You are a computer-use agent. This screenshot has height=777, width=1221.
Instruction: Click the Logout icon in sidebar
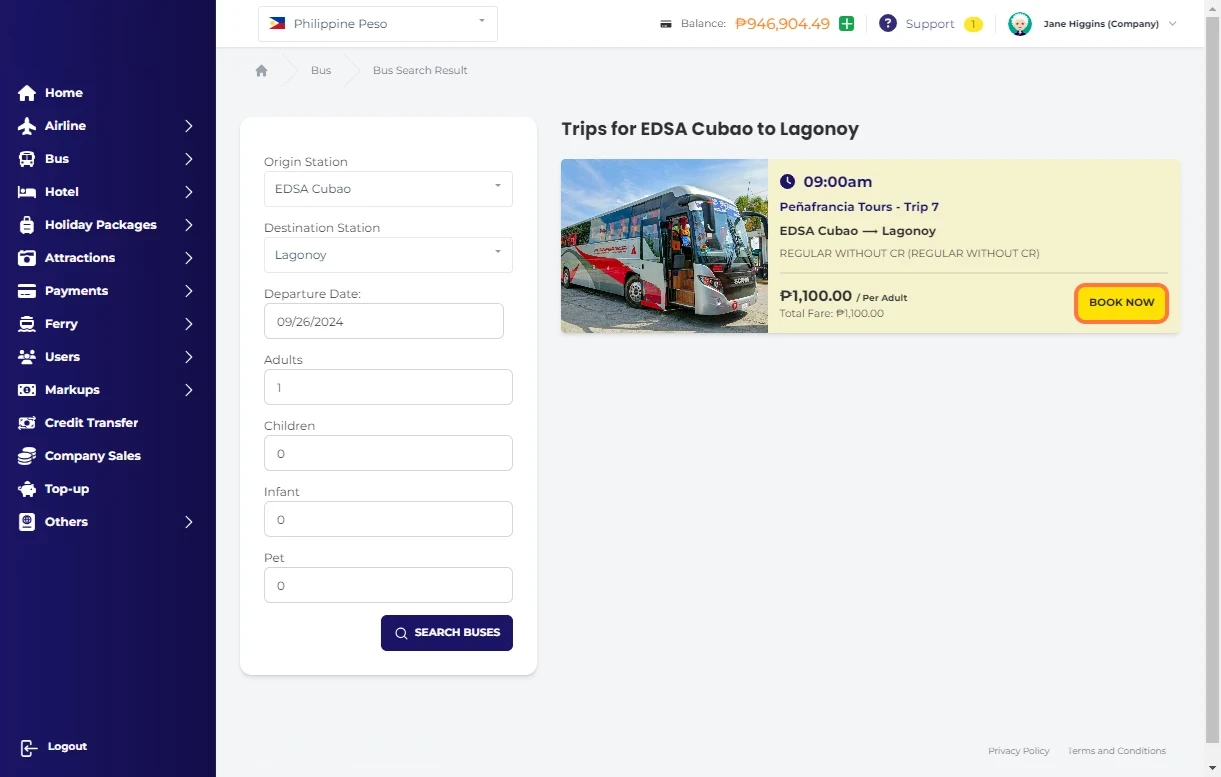point(28,747)
